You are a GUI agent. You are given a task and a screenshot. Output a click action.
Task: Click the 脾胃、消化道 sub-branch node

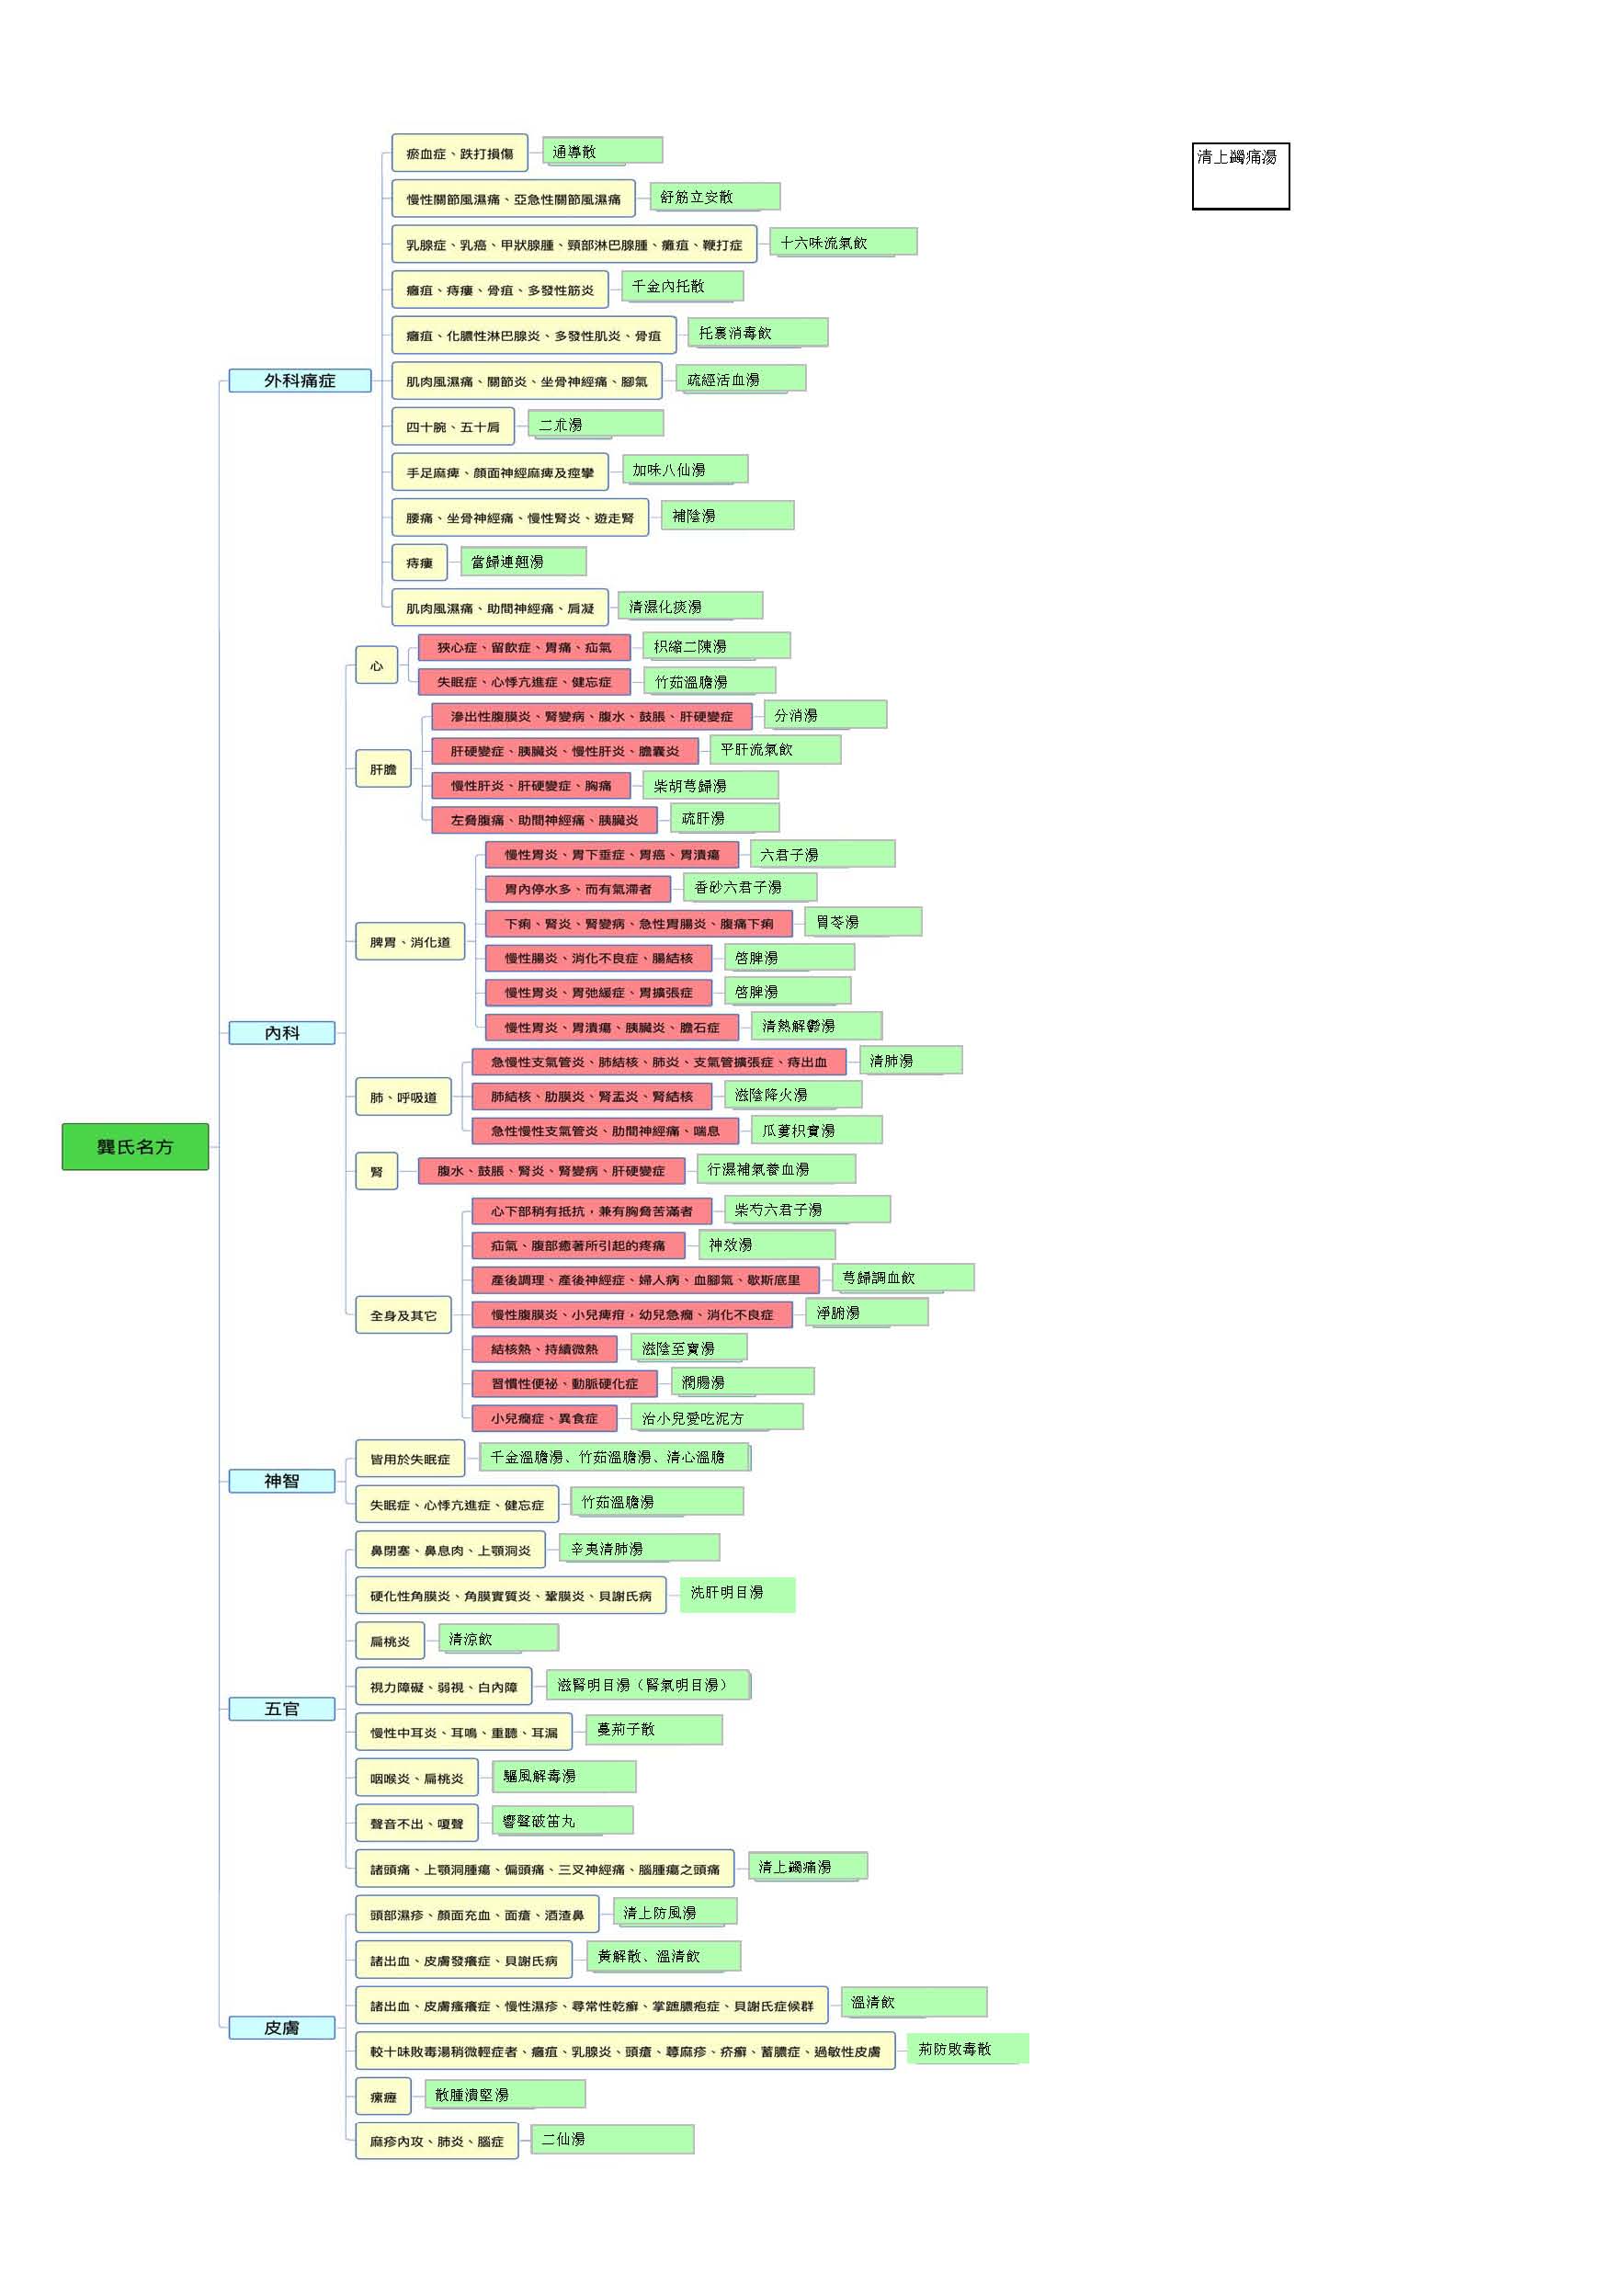click(x=410, y=941)
